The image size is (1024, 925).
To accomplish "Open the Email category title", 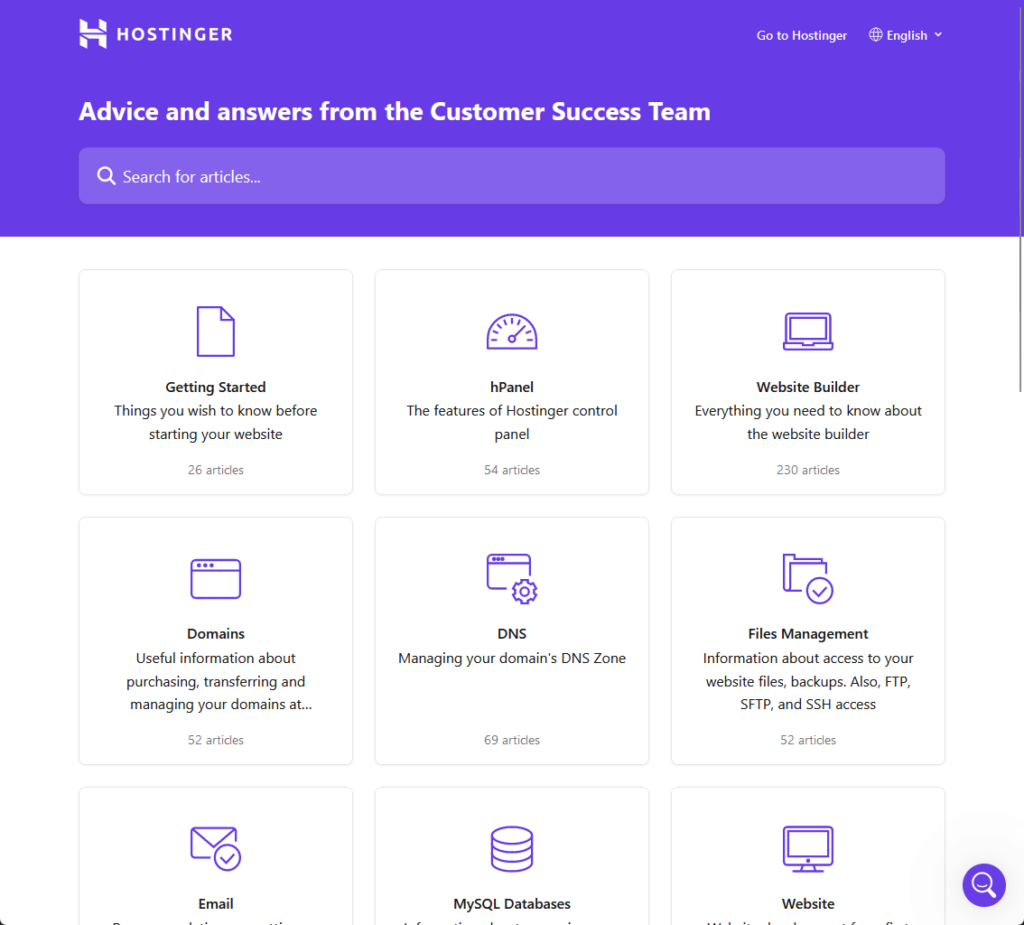I will tap(216, 903).
